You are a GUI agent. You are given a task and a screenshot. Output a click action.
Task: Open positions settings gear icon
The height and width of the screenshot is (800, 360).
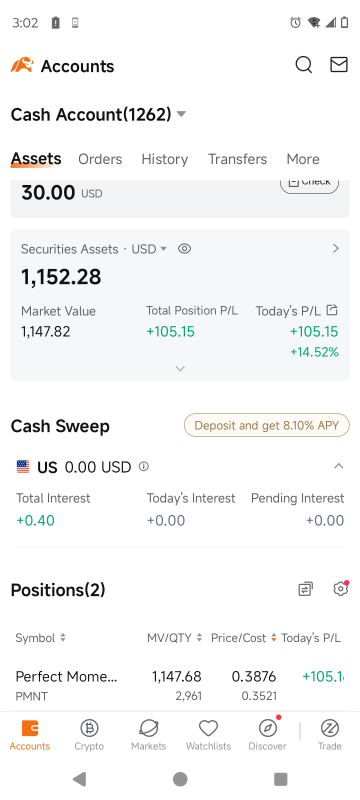coord(341,589)
